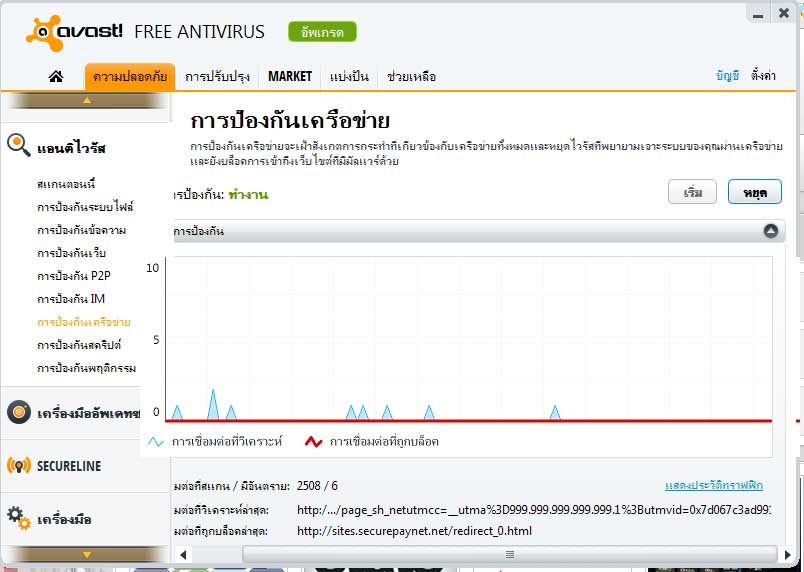
Task: Click the เริ่ม start button
Action: [x=692, y=192]
